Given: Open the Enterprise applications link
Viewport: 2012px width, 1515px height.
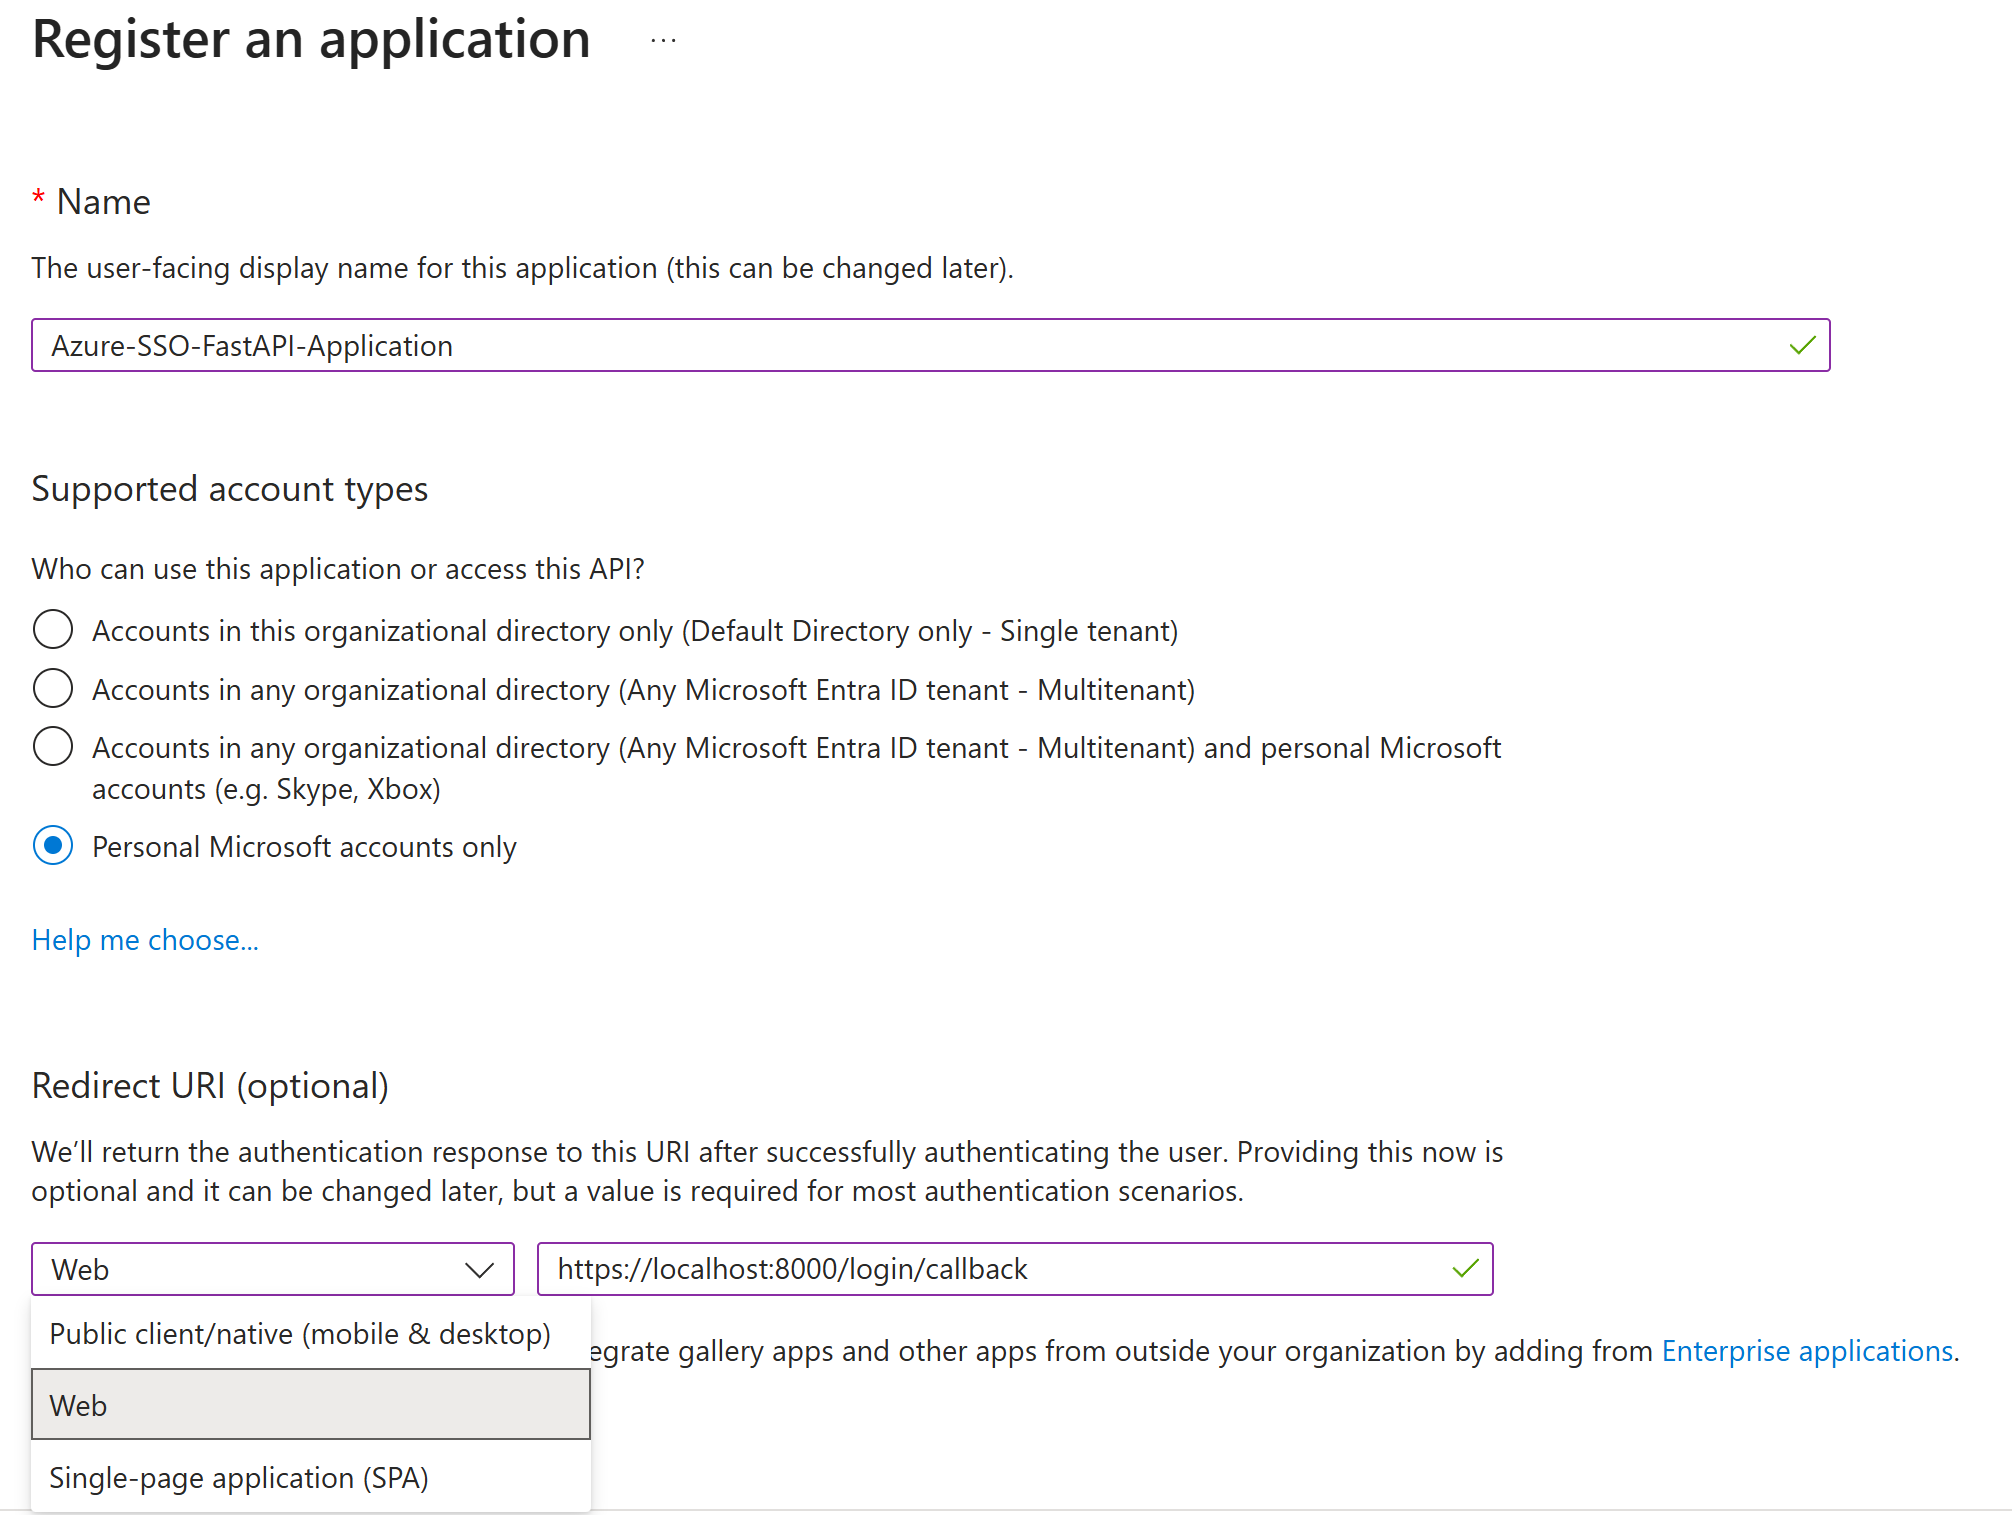Looking at the screenshot, I should (x=1807, y=1351).
